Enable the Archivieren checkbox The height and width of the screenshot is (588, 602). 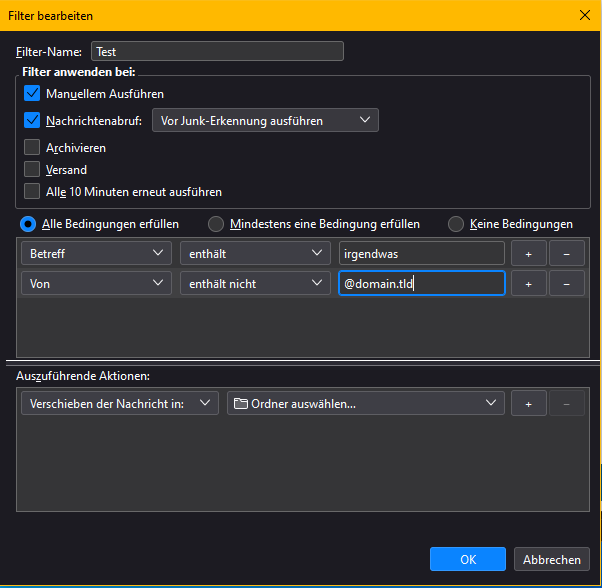32,148
